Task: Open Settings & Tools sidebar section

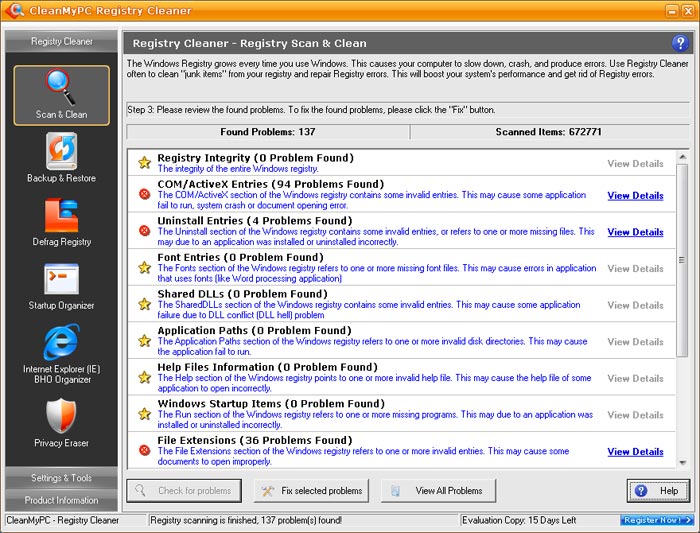Action: [62, 478]
